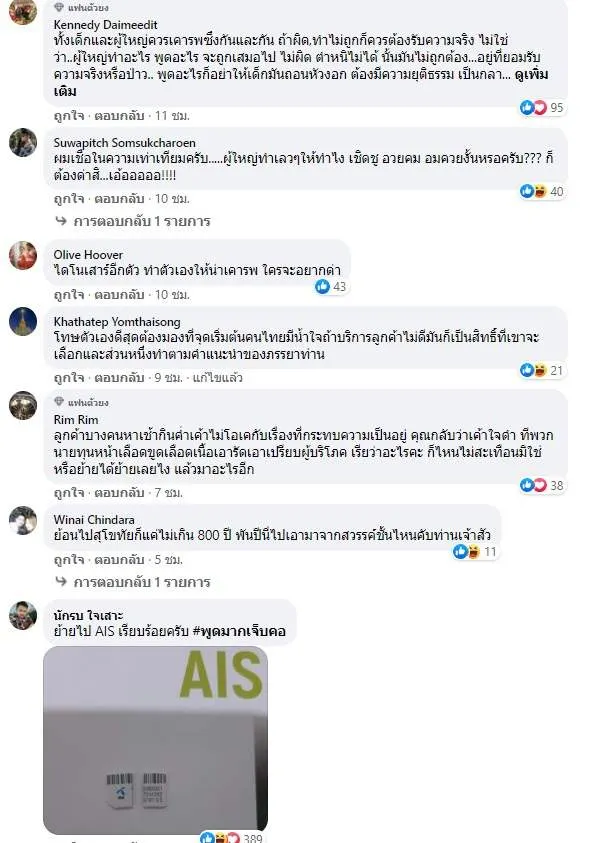Open Kennedy Daimeedit's profile picture

click(x=23, y=11)
